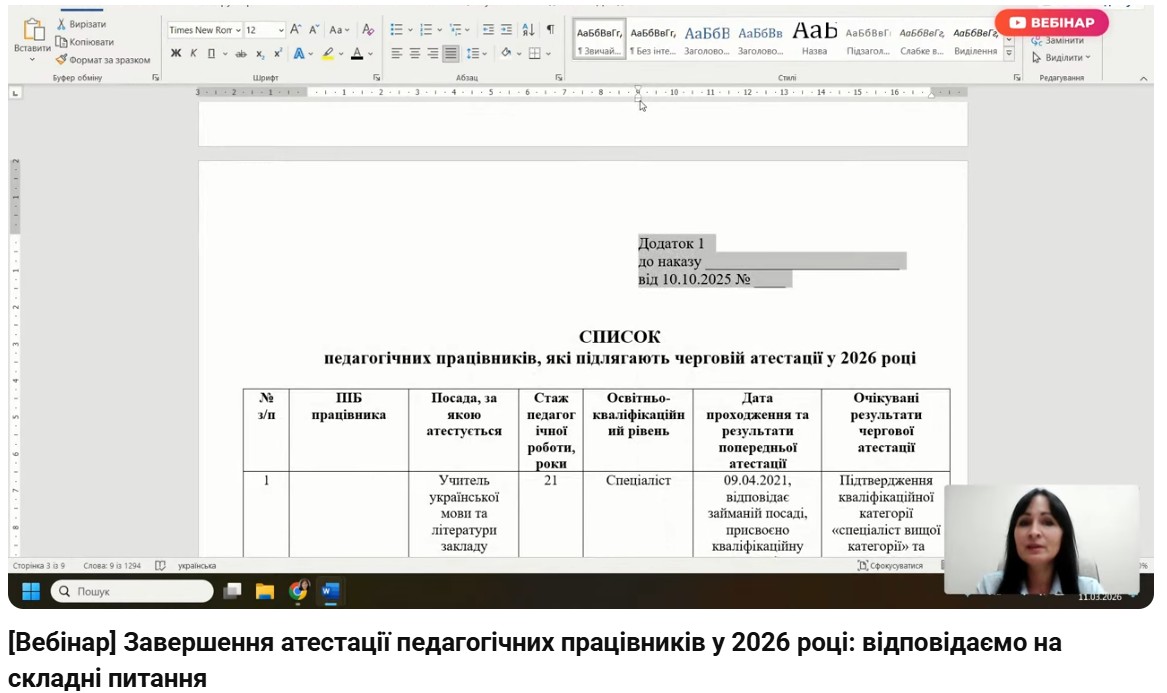Toggle show paragraph marks (¶)
The height and width of the screenshot is (693, 1167).
[550, 30]
